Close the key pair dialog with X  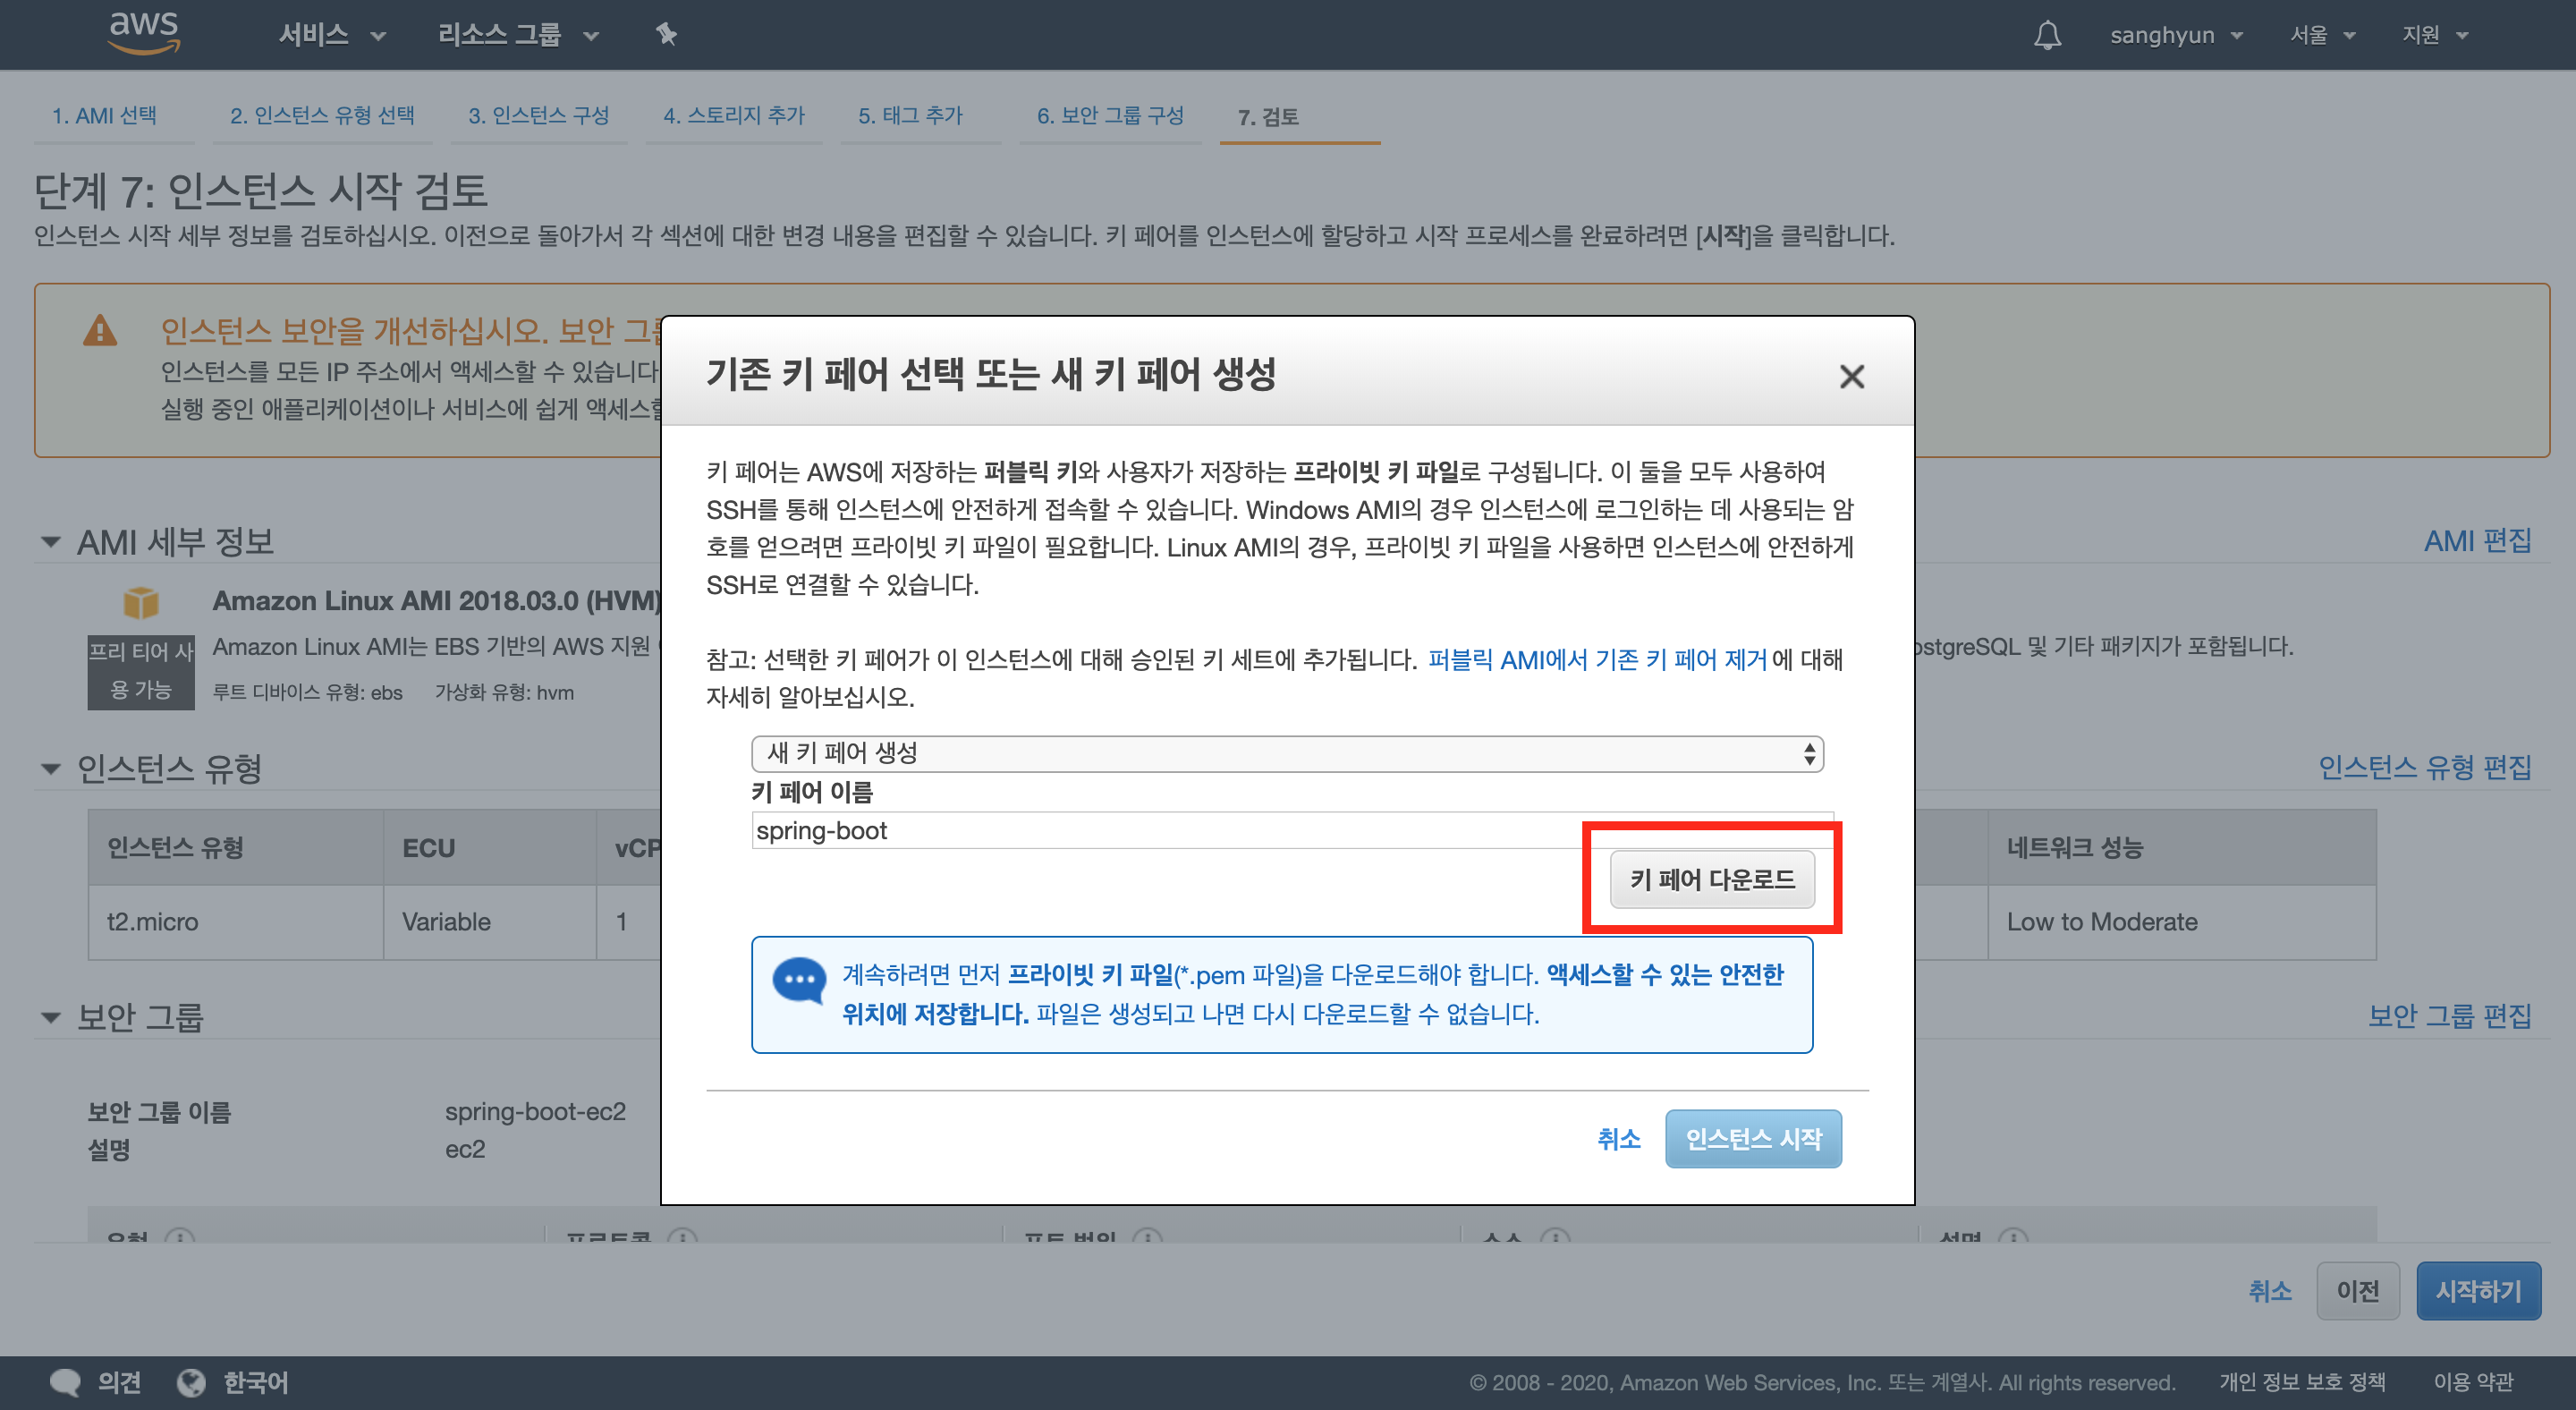click(1851, 377)
